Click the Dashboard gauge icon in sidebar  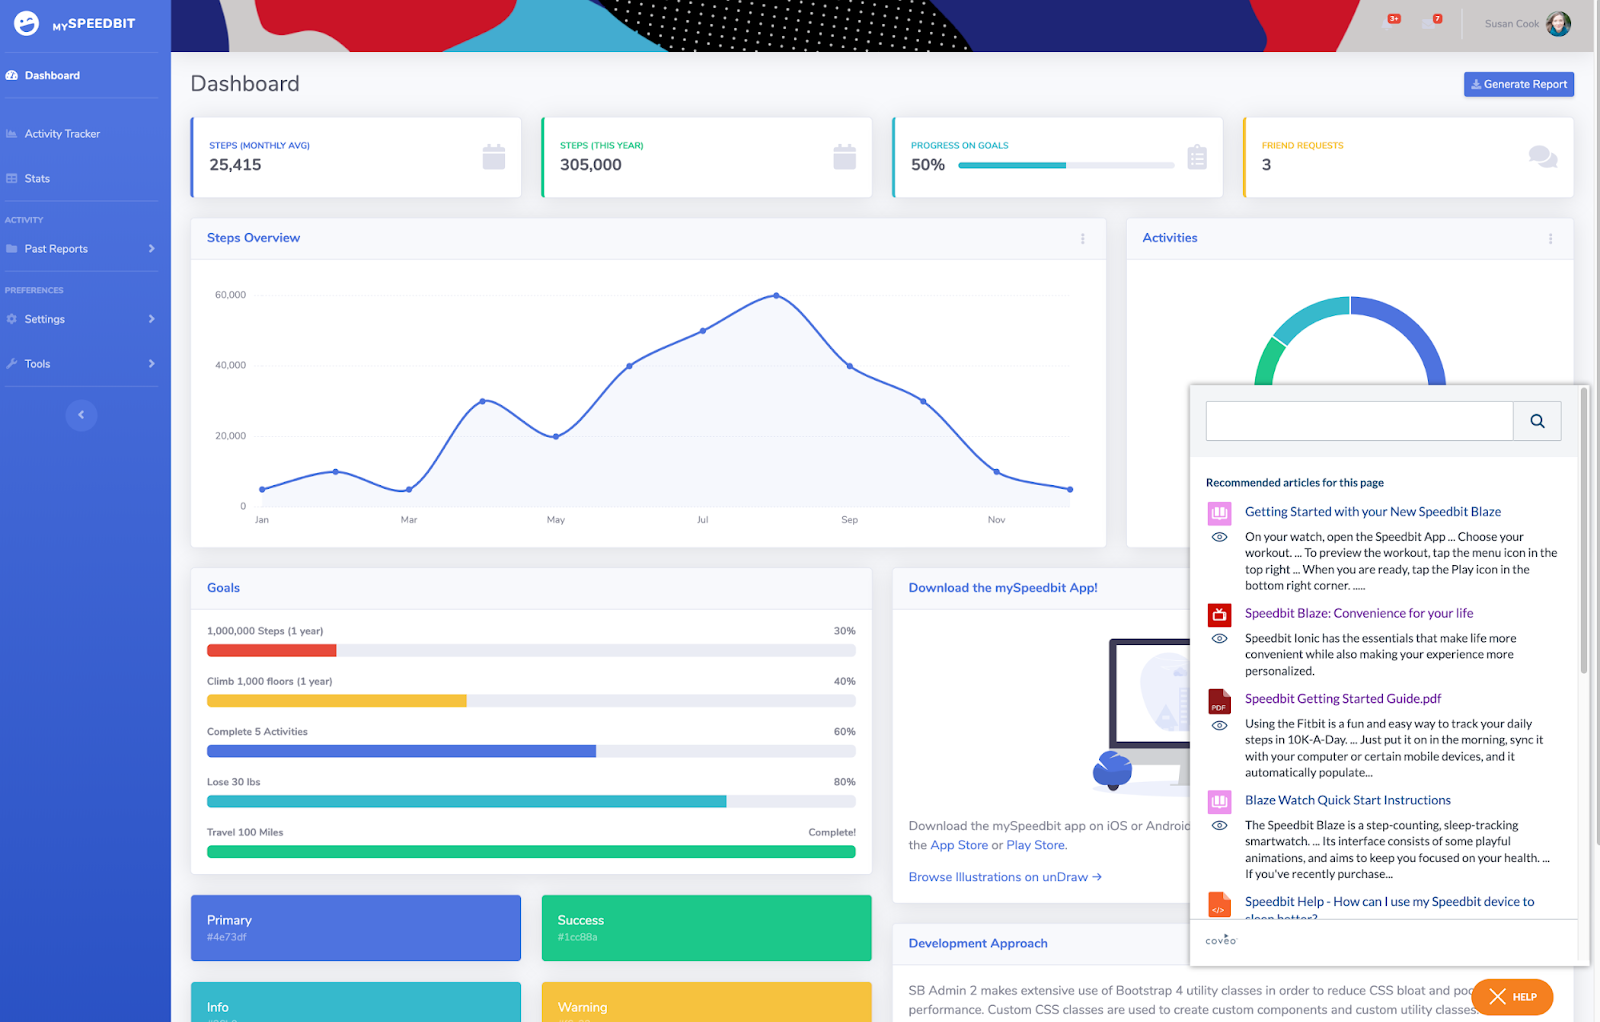(x=12, y=76)
